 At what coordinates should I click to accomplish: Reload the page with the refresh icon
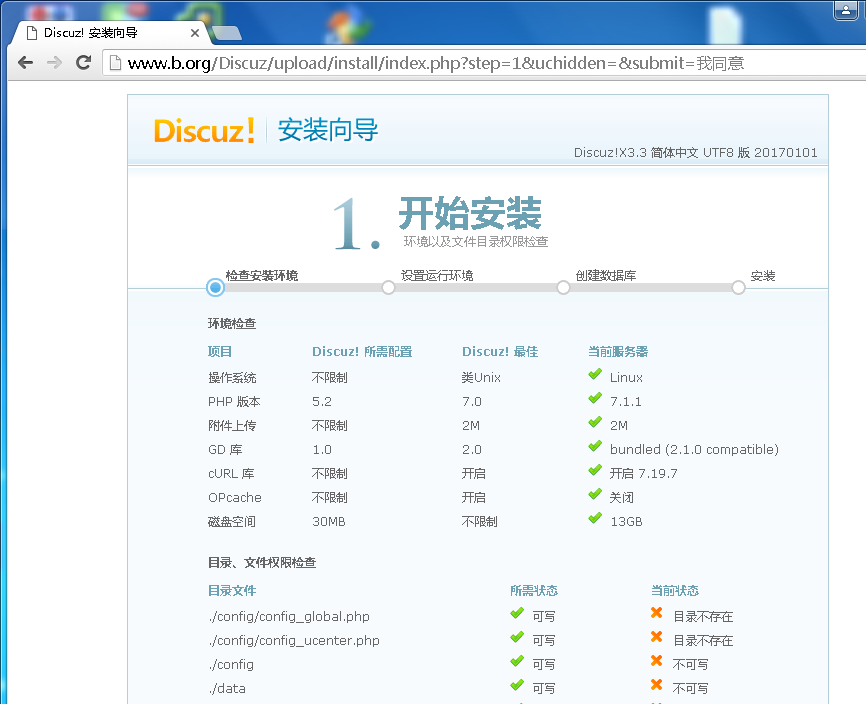point(83,62)
